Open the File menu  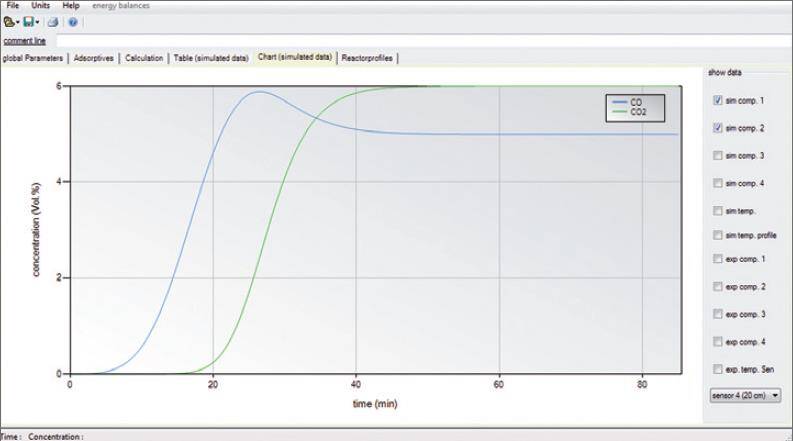[x=12, y=6]
